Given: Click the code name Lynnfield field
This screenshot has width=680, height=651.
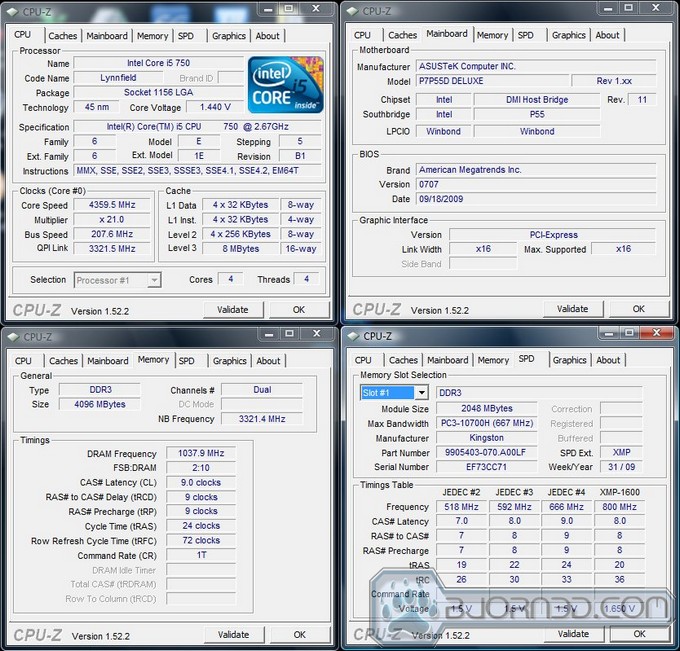Looking at the screenshot, I should pos(118,78).
